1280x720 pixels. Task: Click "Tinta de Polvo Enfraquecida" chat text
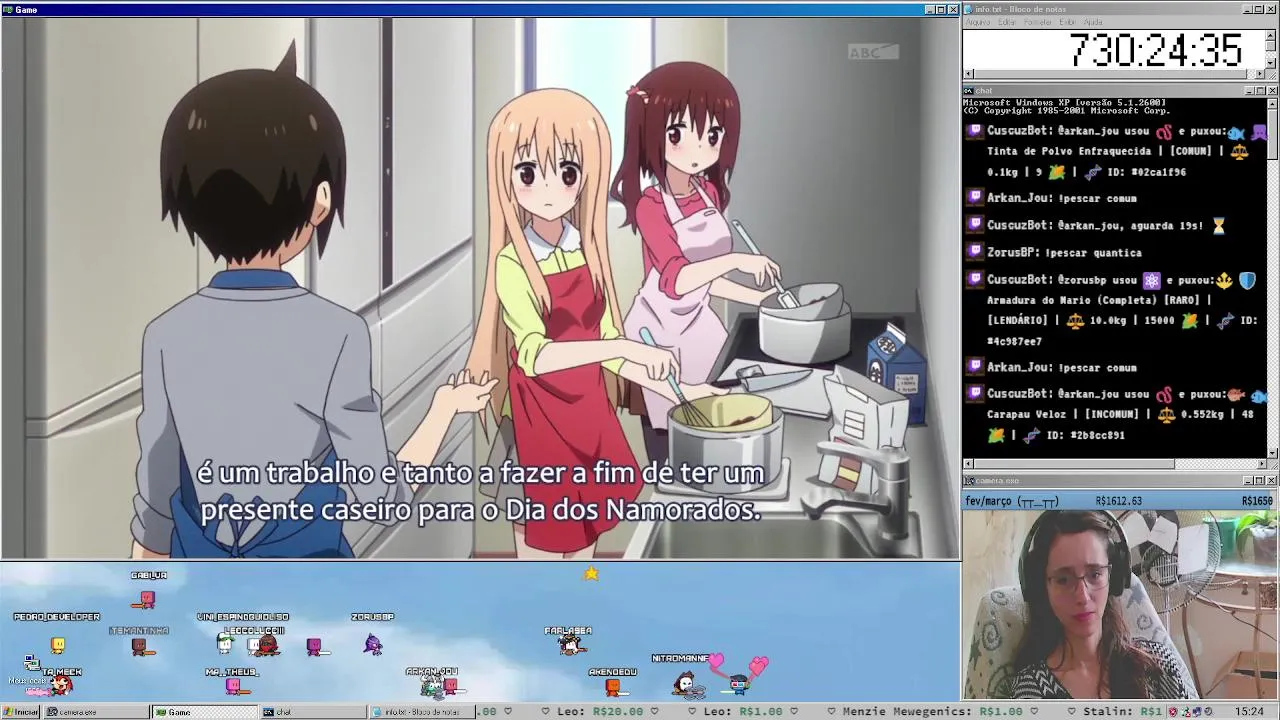(1071, 151)
